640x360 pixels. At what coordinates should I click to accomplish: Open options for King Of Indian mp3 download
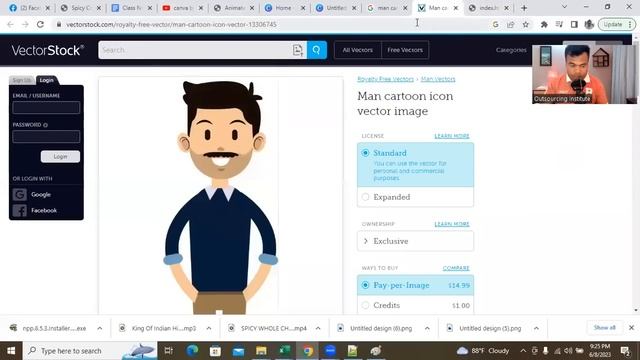[209, 328]
